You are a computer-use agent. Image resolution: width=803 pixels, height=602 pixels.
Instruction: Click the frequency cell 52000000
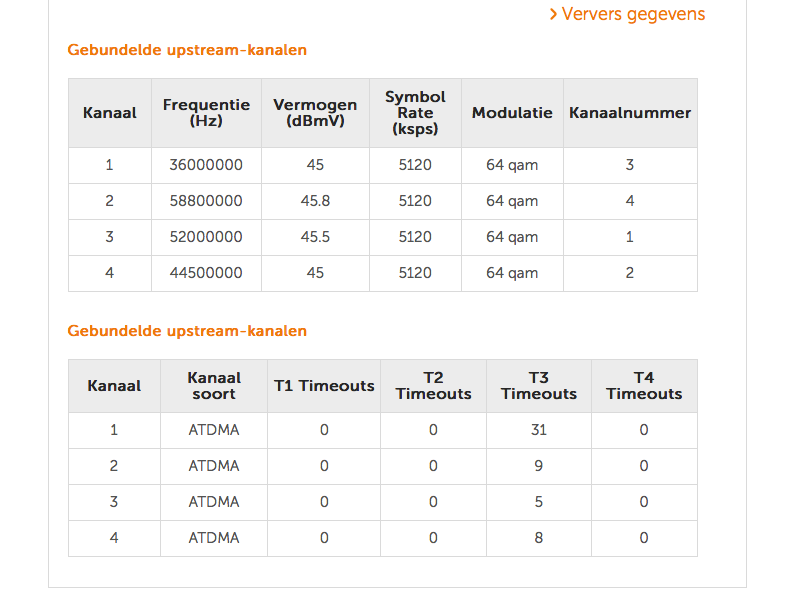pos(206,237)
